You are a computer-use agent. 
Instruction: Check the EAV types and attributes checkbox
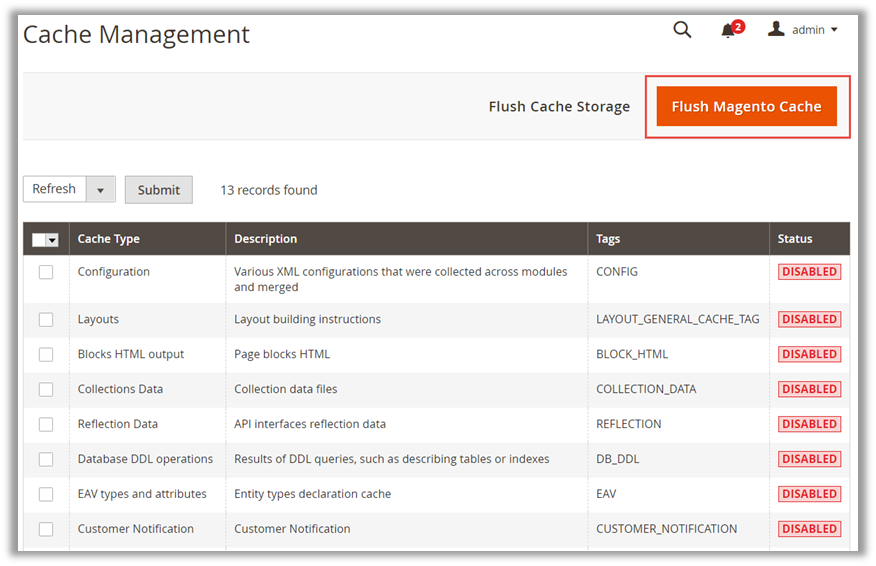pyautogui.click(x=46, y=494)
